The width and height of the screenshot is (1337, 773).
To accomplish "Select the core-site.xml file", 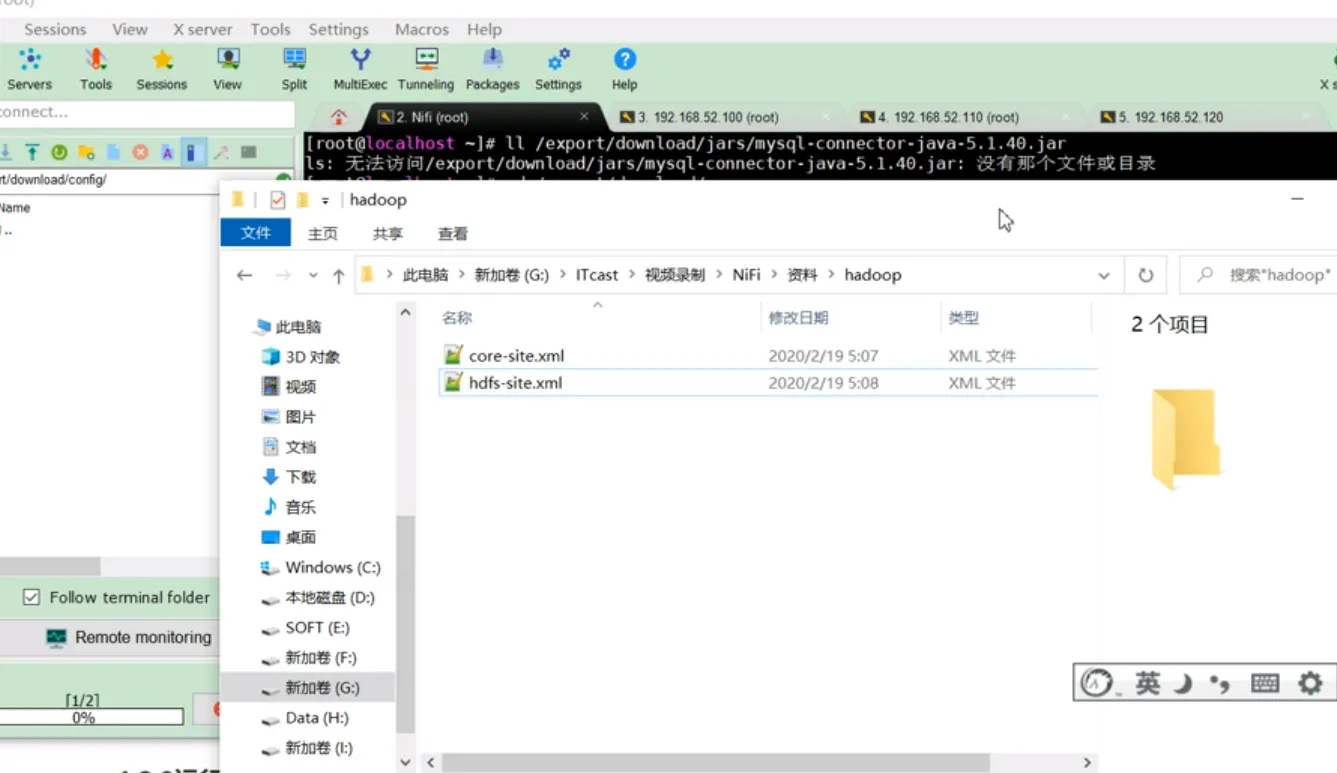I will click(x=516, y=356).
